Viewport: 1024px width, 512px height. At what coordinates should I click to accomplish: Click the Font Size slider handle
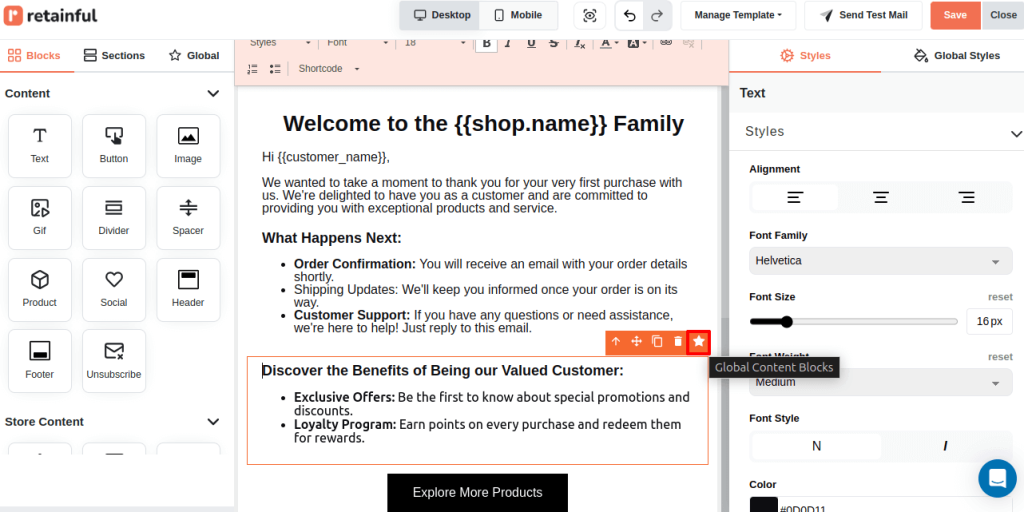(786, 321)
